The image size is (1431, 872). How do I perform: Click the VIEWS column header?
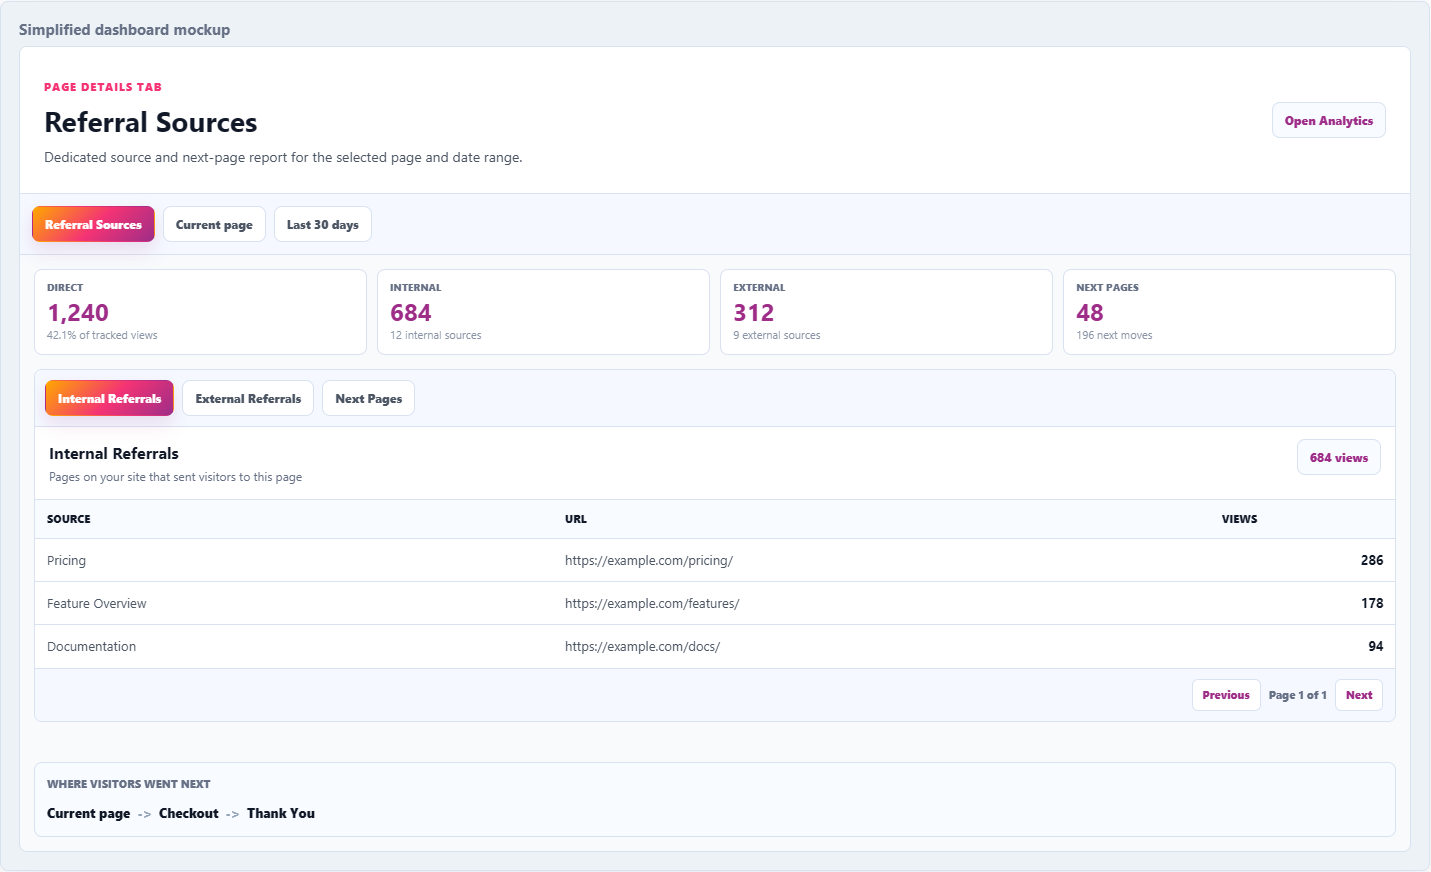pos(1239,519)
